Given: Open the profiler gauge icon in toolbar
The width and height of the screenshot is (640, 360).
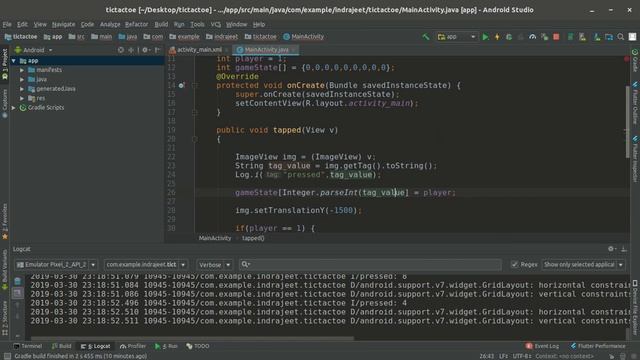Looking at the screenshot, I should pyautogui.click(x=532, y=37).
